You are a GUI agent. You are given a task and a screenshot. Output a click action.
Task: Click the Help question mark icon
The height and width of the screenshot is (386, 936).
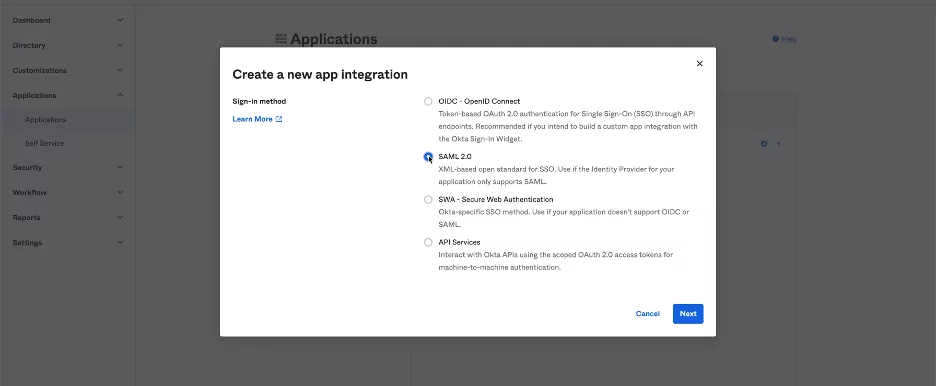[x=775, y=39]
